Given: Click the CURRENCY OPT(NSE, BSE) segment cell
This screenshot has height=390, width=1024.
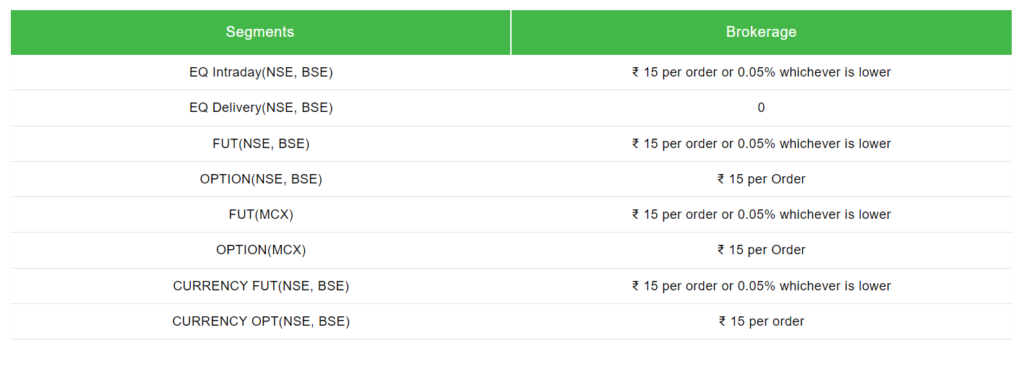Looking at the screenshot, I should (261, 321).
